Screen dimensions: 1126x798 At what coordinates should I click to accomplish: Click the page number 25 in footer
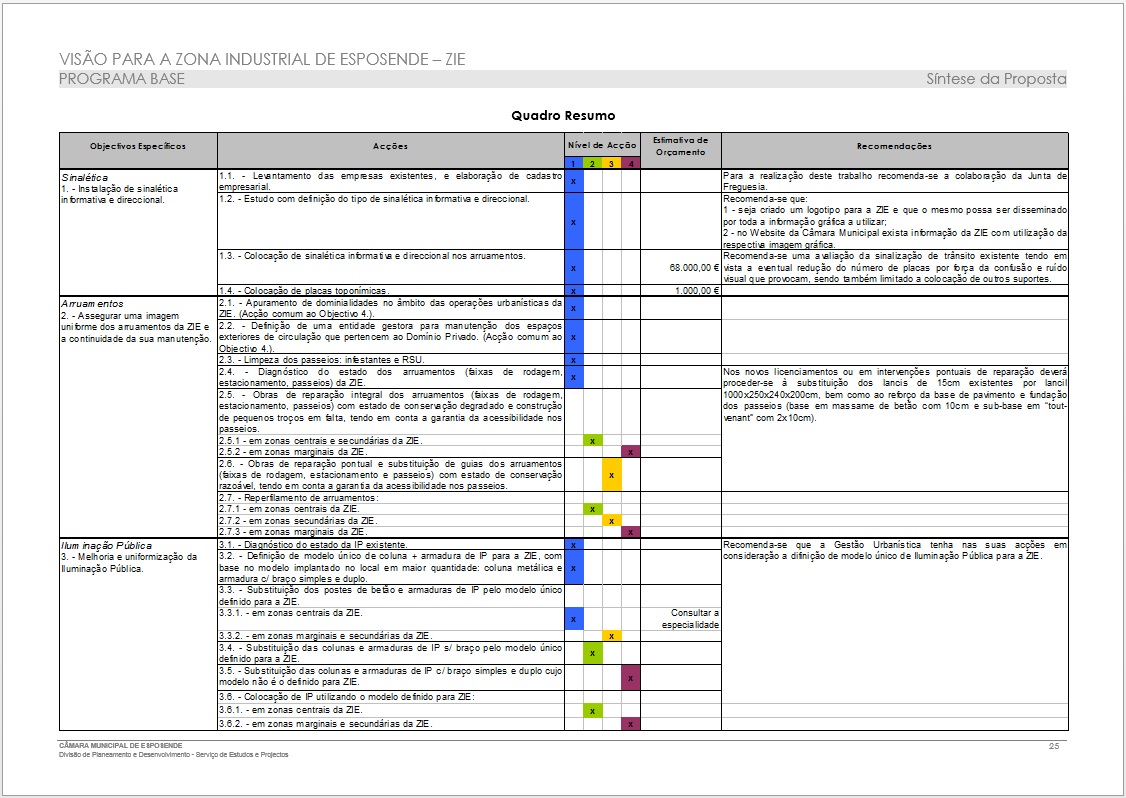click(1053, 746)
